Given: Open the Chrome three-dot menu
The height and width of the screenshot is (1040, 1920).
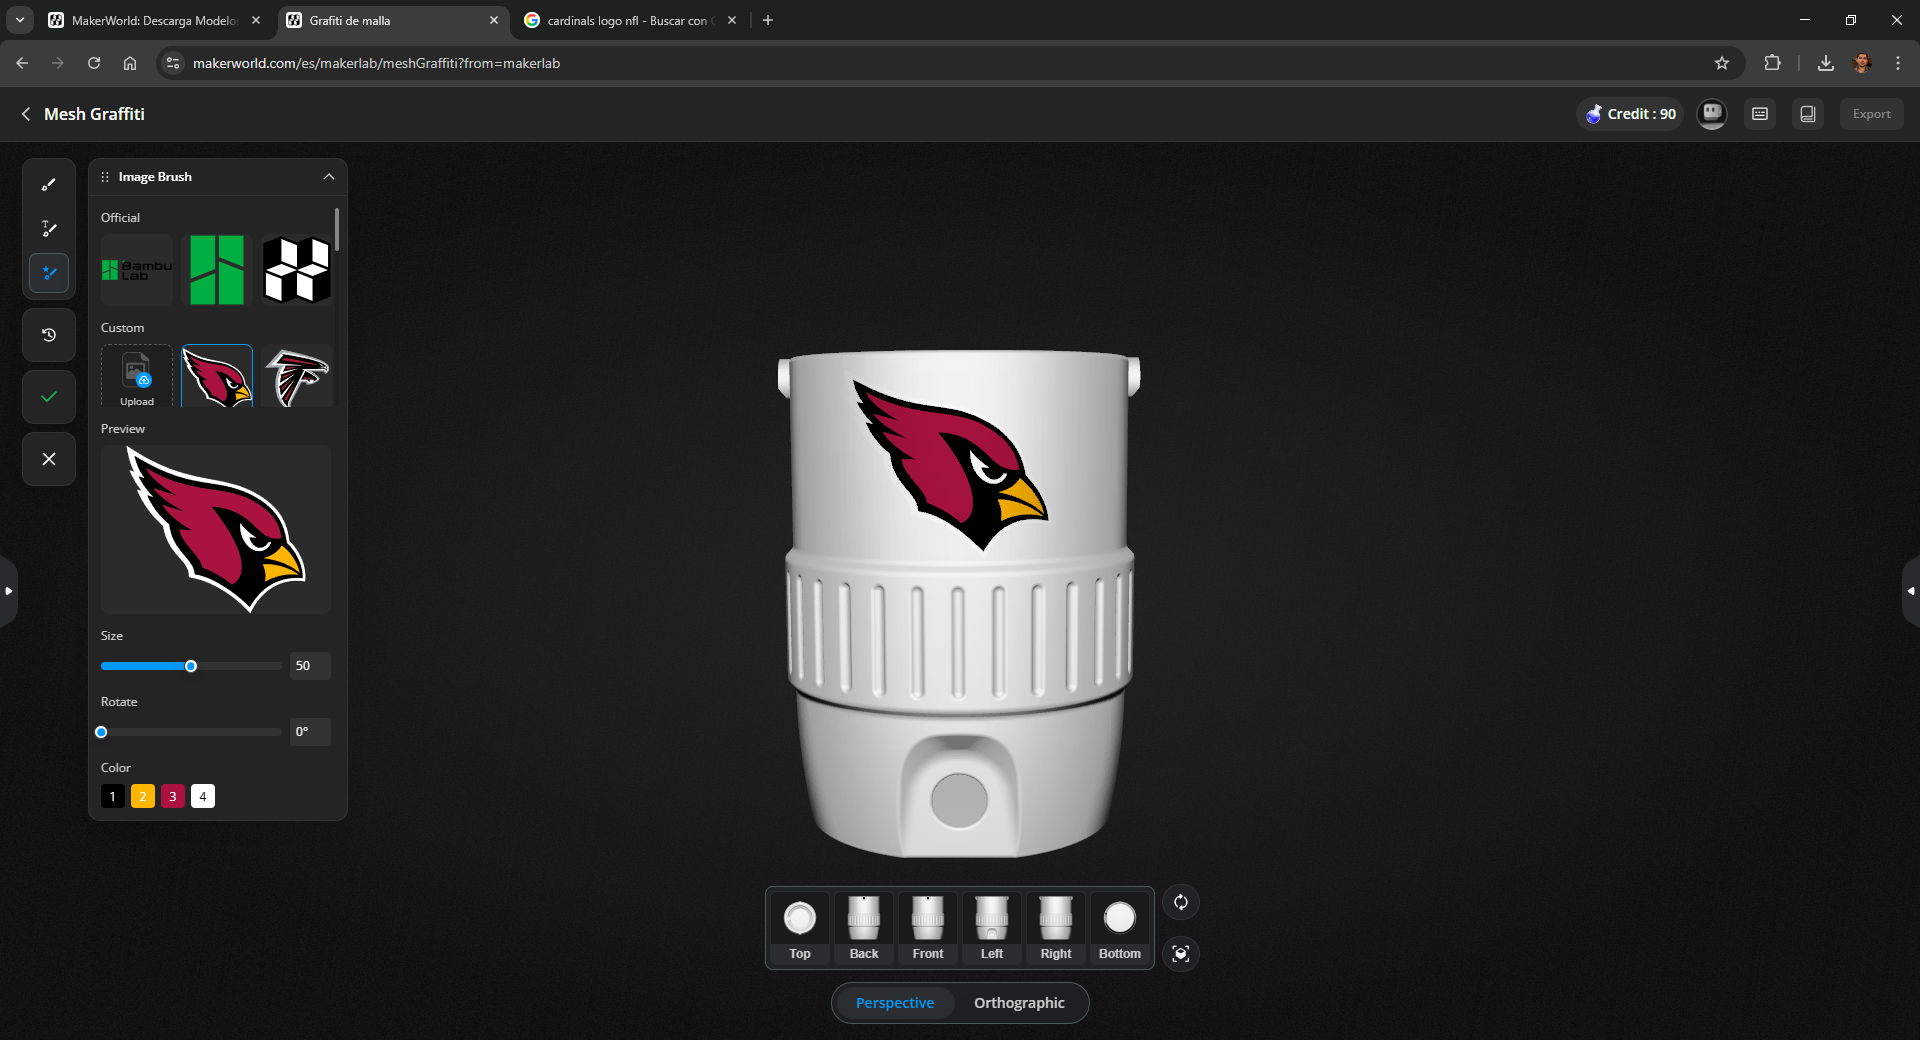Looking at the screenshot, I should pyautogui.click(x=1898, y=63).
